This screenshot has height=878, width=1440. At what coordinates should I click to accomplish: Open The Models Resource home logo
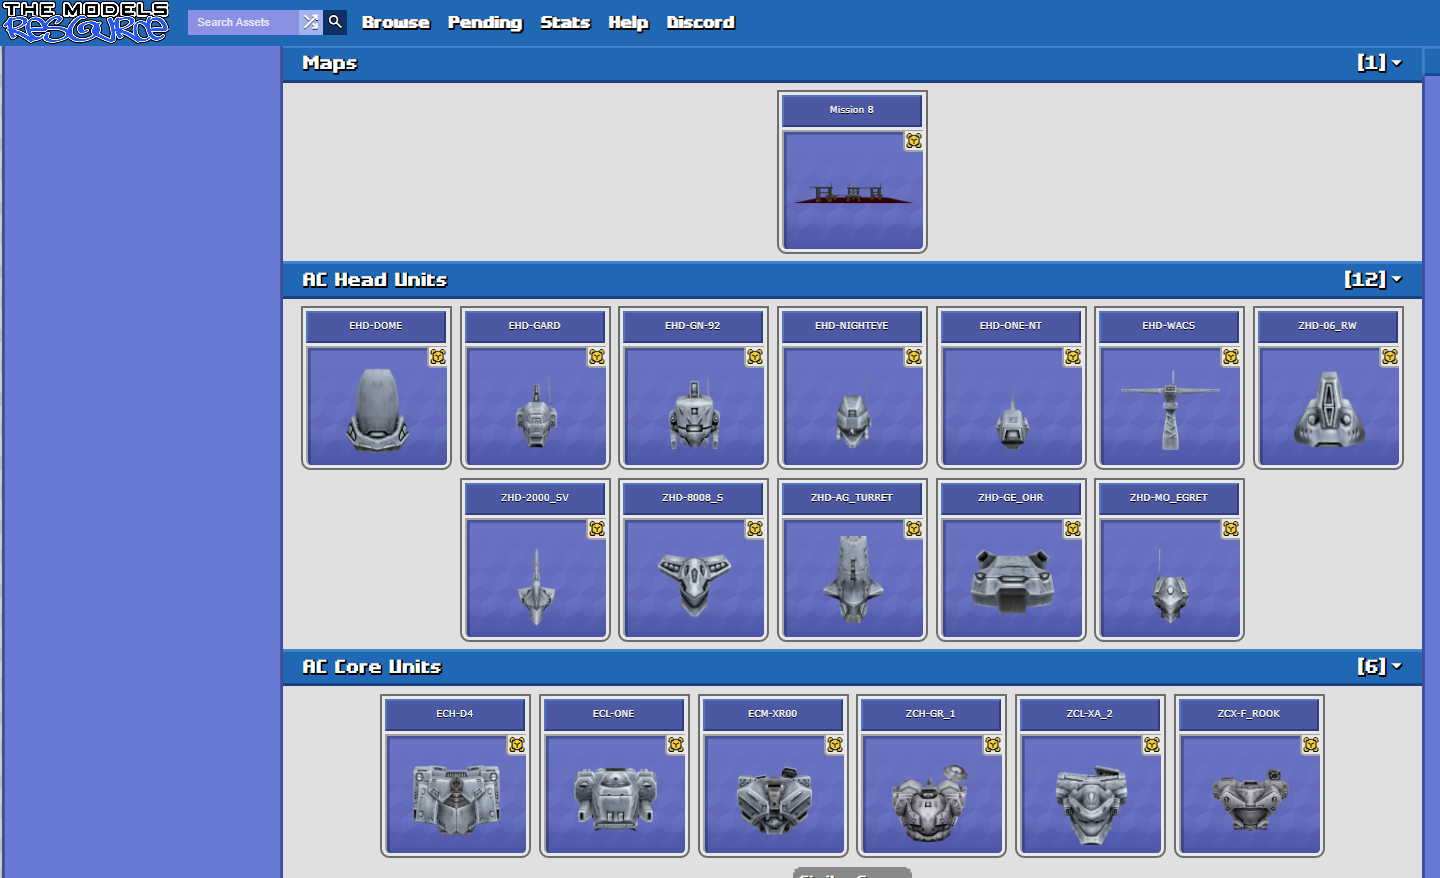click(x=86, y=22)
